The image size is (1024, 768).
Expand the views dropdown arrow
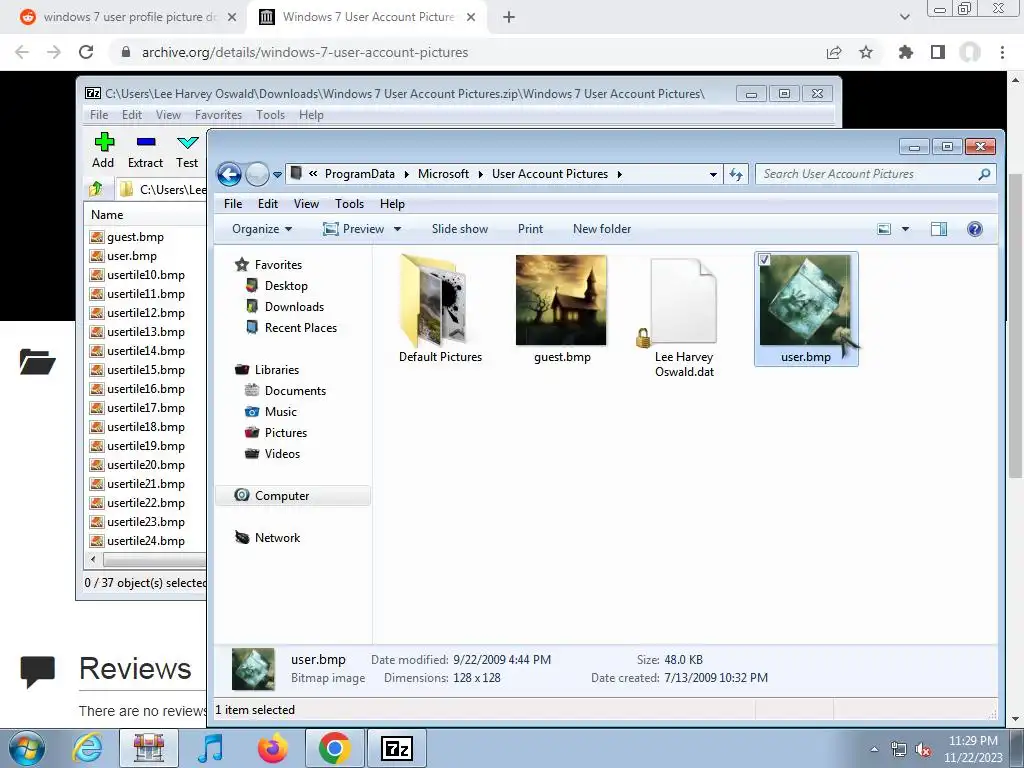click(x=905, y=229)
